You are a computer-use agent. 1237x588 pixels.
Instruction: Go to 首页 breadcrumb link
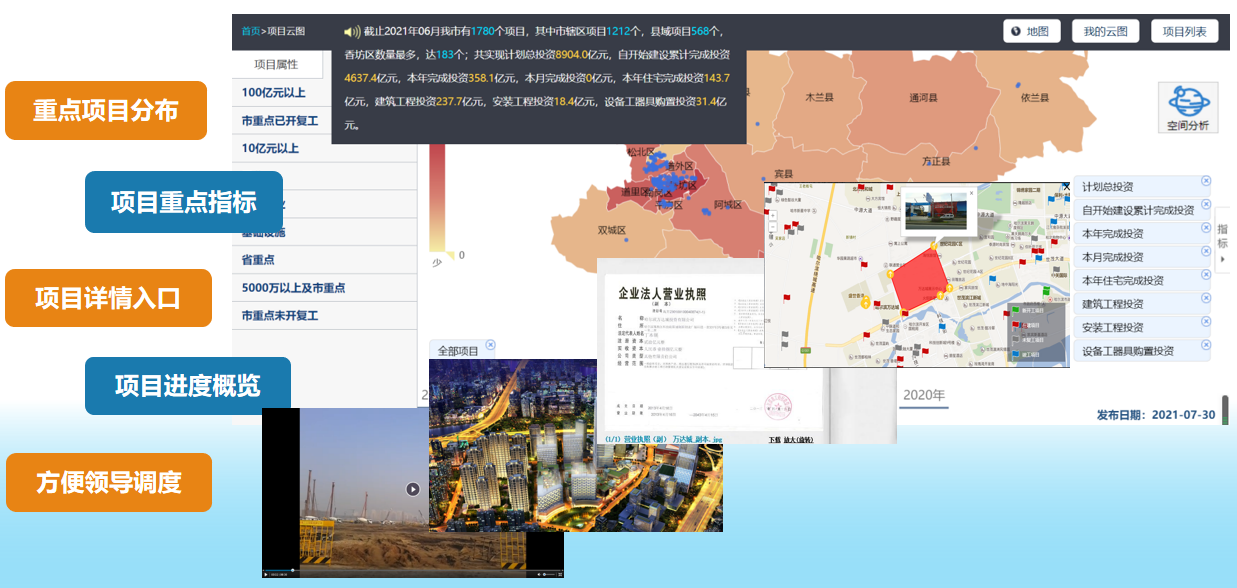(250, 31)
